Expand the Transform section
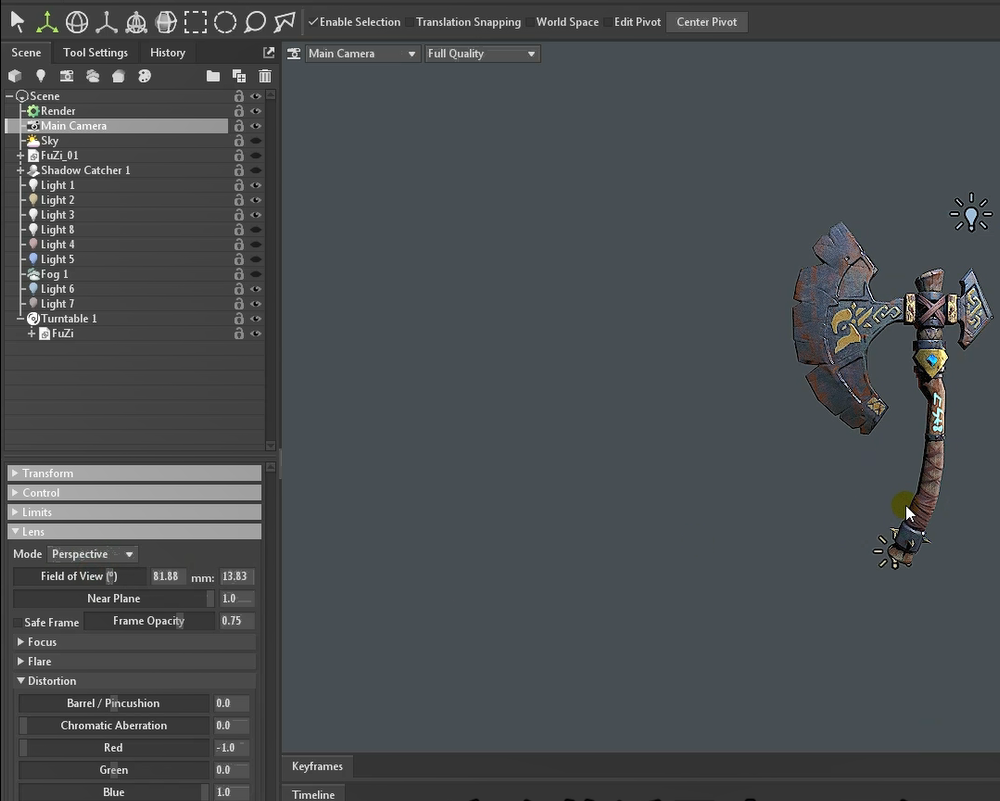Viewport: 1000px width, 801px height. coord(48,473)
